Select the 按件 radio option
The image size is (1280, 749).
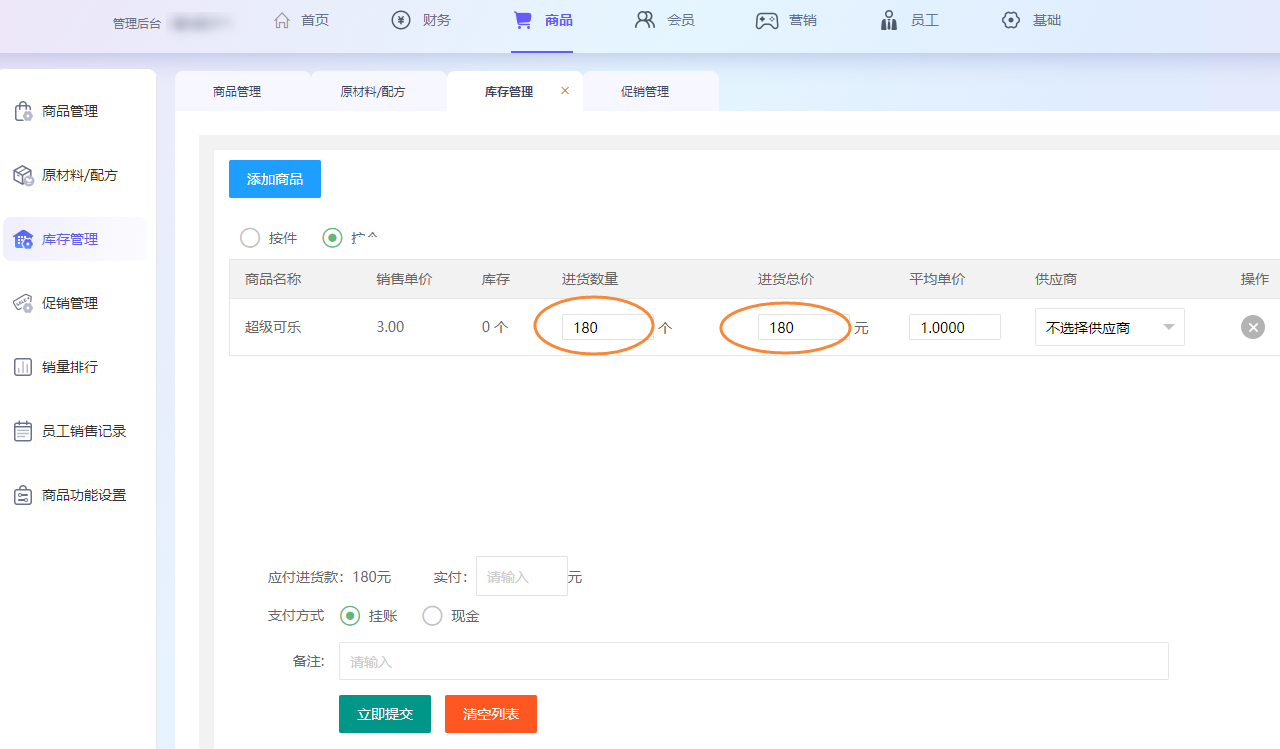(x=250, y=238)
